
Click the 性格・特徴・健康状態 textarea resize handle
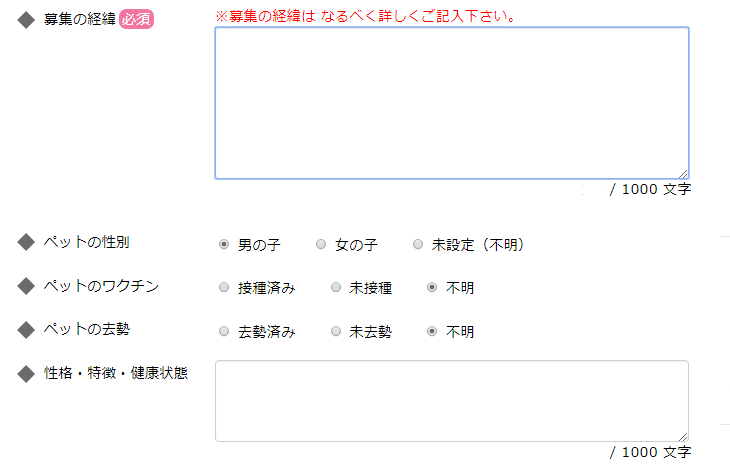pyautogui.click(x=683, y=436)
